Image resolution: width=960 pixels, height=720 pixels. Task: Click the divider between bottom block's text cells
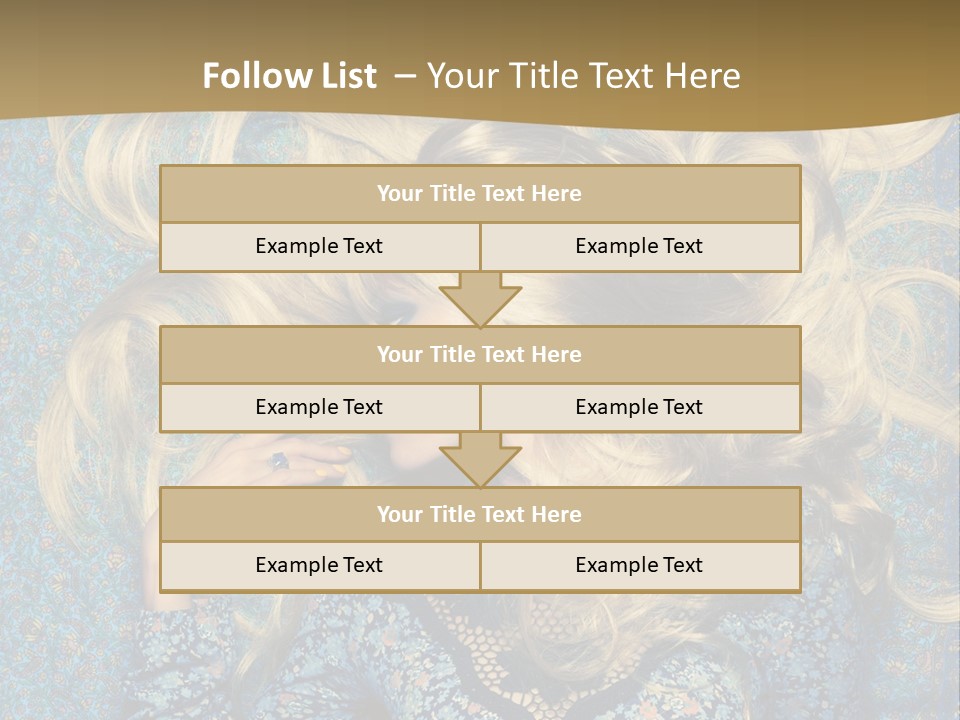tap(480, 566)
